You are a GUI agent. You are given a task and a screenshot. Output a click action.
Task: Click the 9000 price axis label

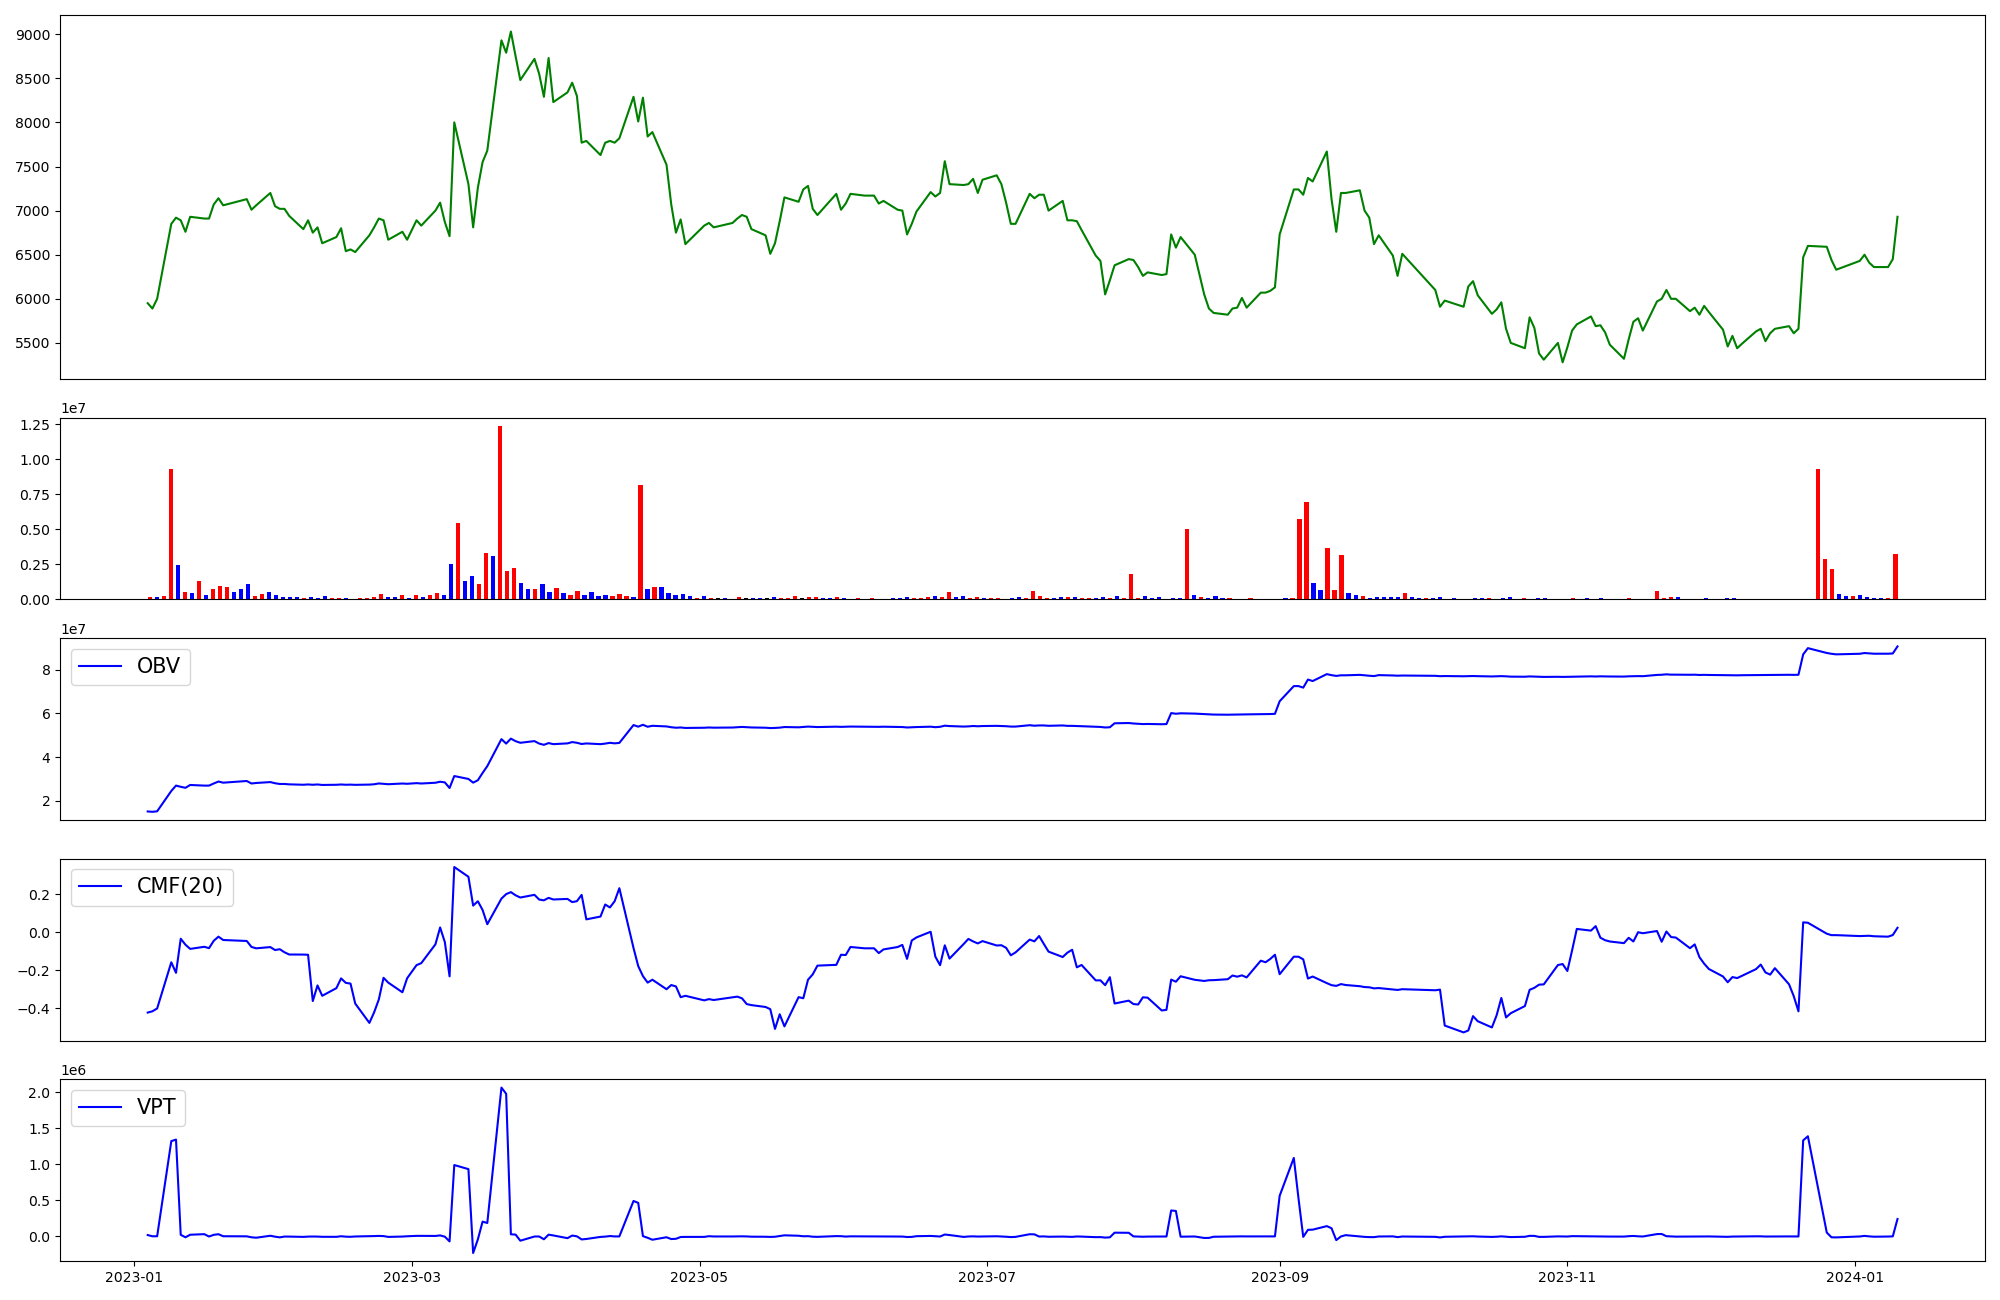(x=33, y=35)
